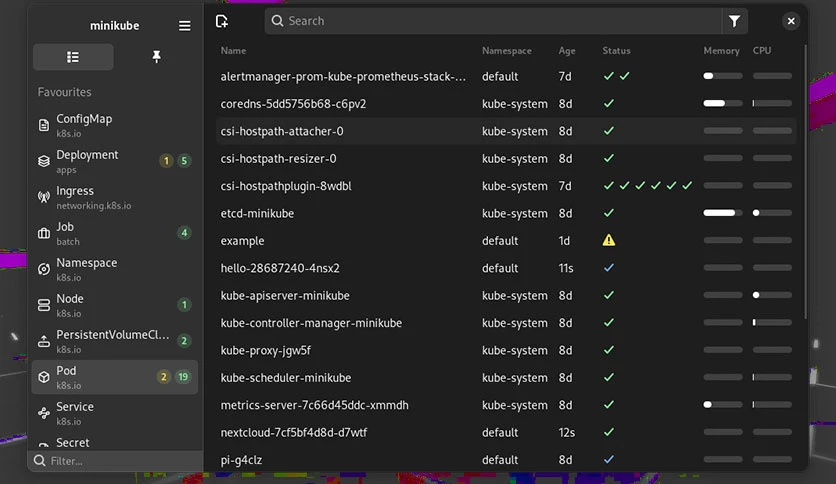Image resolution: width=836 pixels, height=484 pixels.
Task: Click Pod green badge showing 19
Action: point(183,377)
